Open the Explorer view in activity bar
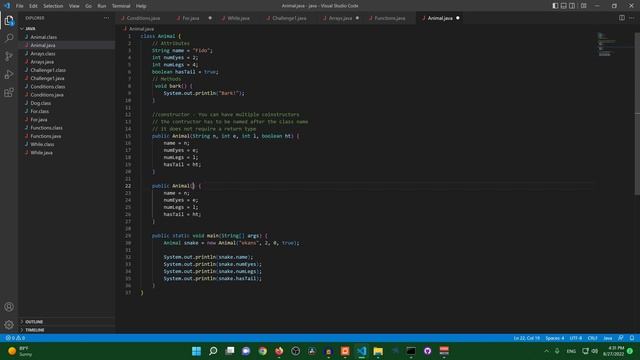 point(9,20)
